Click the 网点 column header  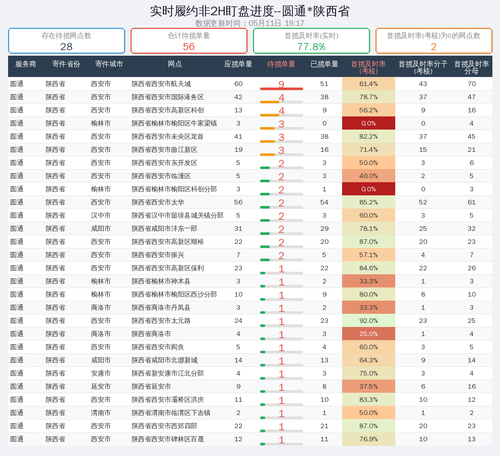click(x=175, y=64)
